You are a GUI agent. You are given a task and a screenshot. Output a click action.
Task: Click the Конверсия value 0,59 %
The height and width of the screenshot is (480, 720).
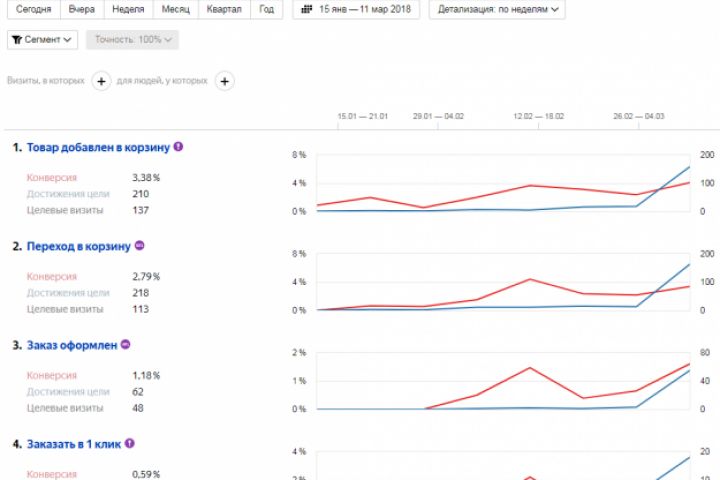pos(146,474)
